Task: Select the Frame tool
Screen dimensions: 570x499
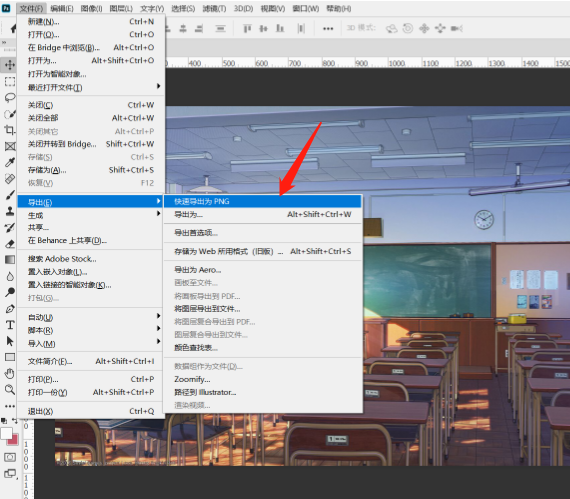Action: 9,146
